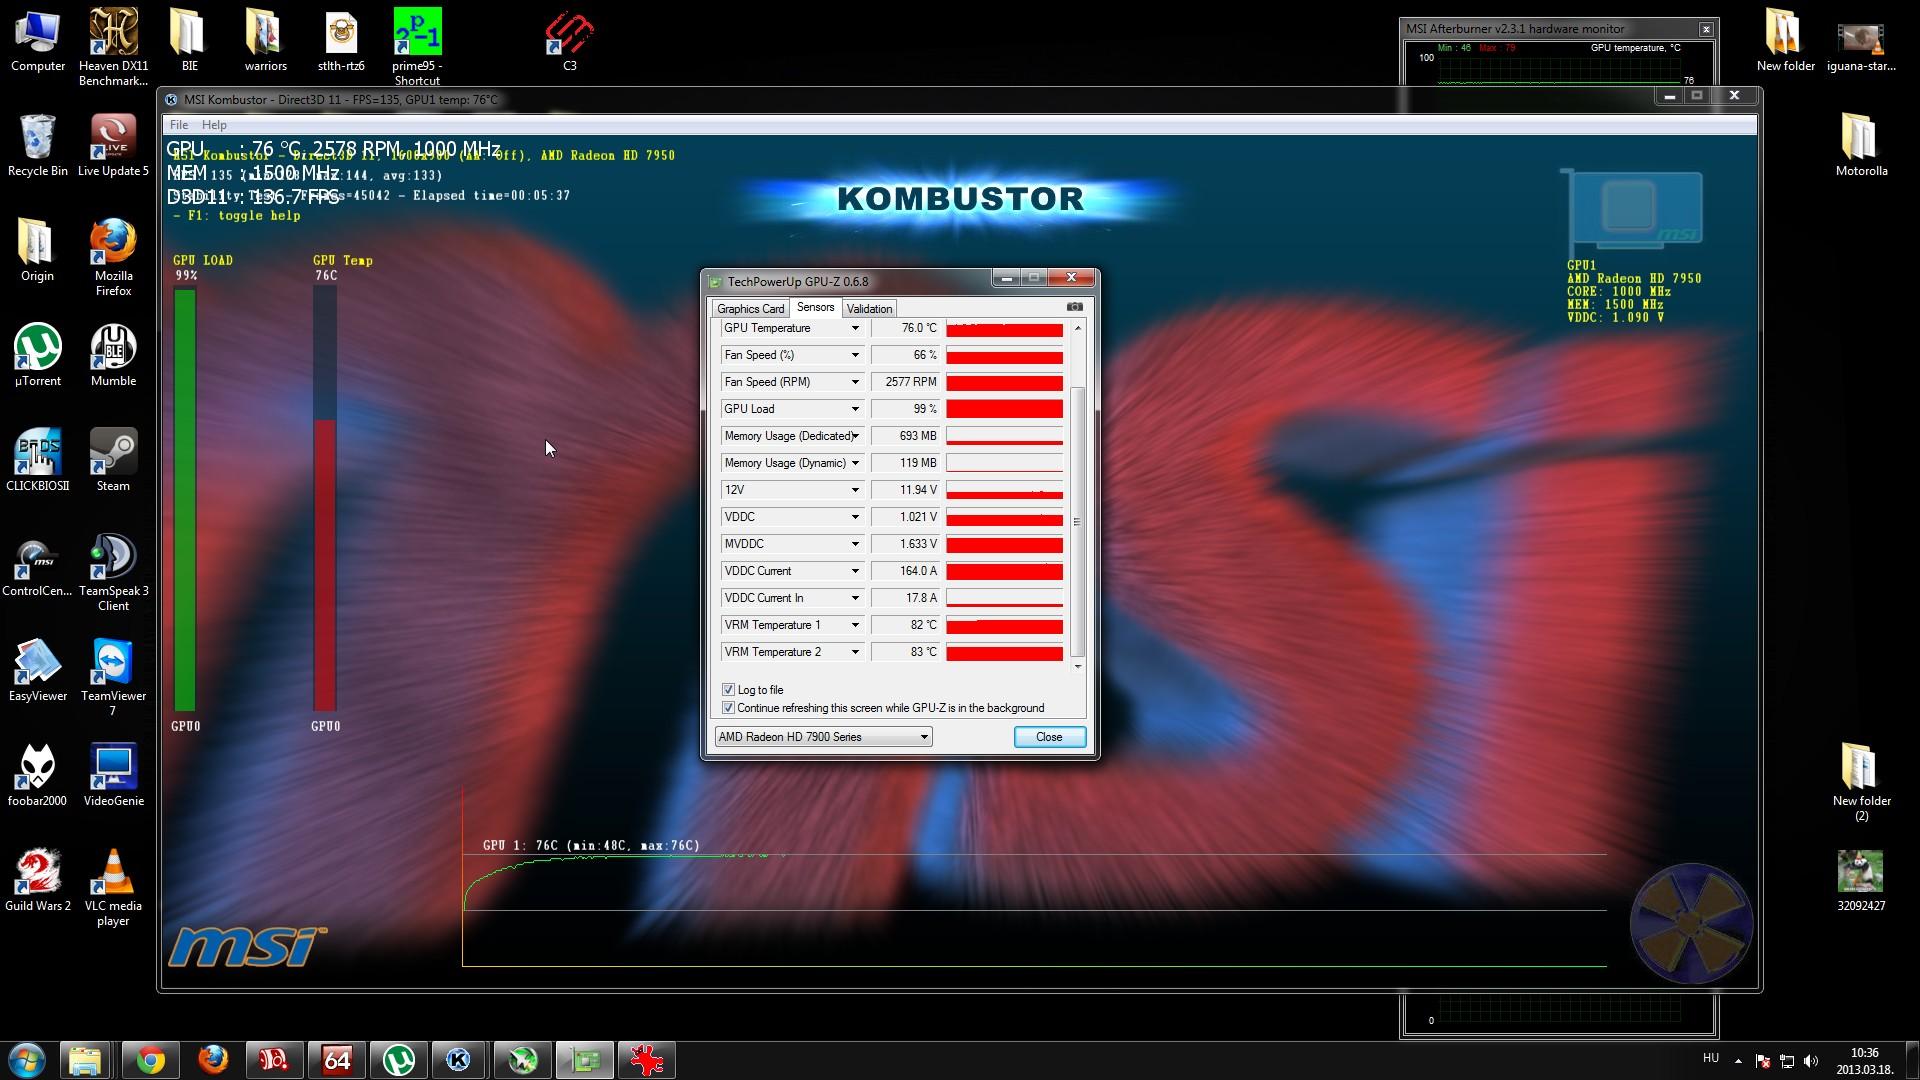
Task: Close the MSI Afterburner hardware monitor
Action: (x=1706, y=29)
